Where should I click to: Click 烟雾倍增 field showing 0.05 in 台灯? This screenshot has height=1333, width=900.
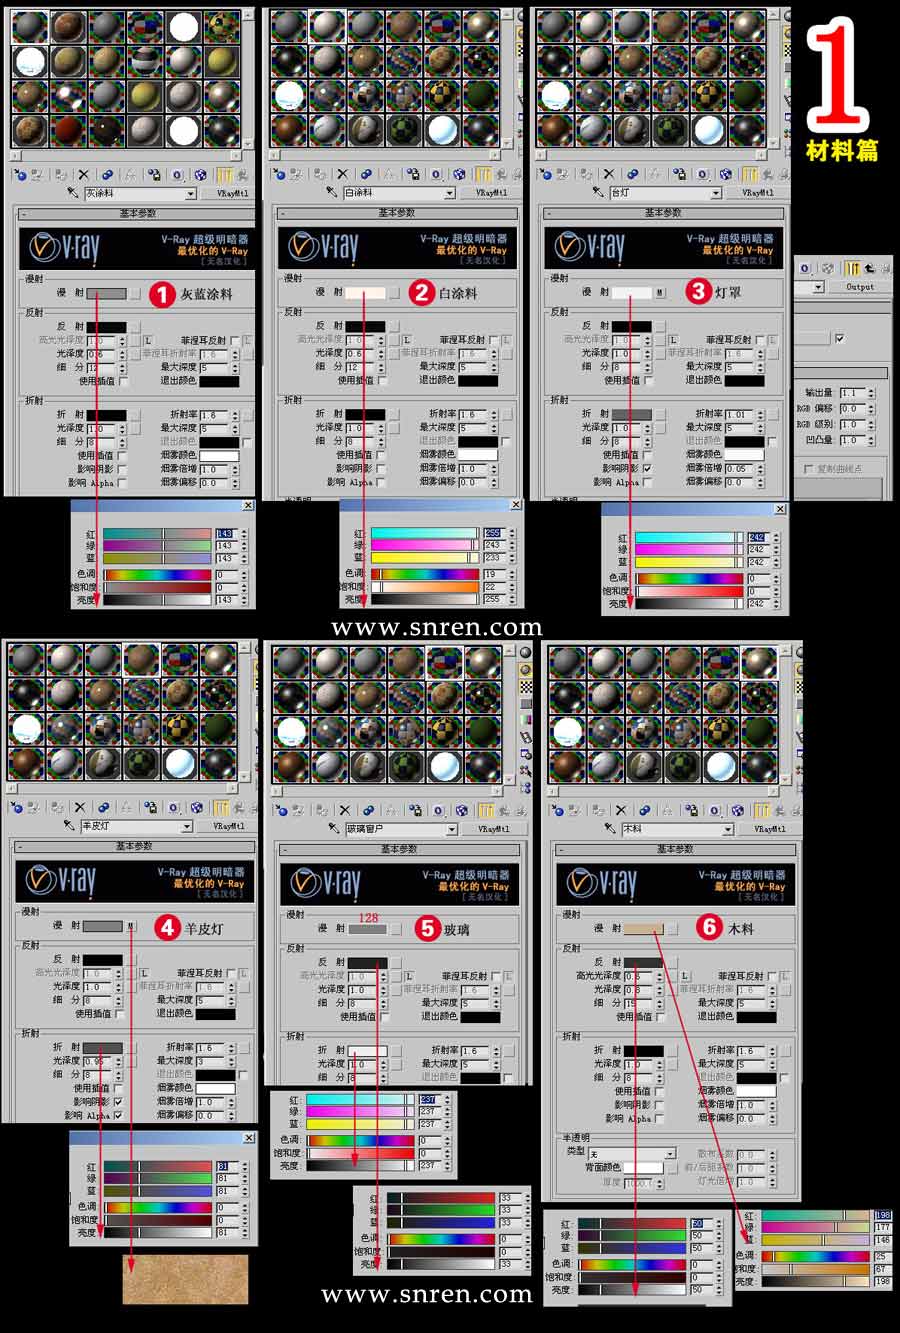[741, 468]
